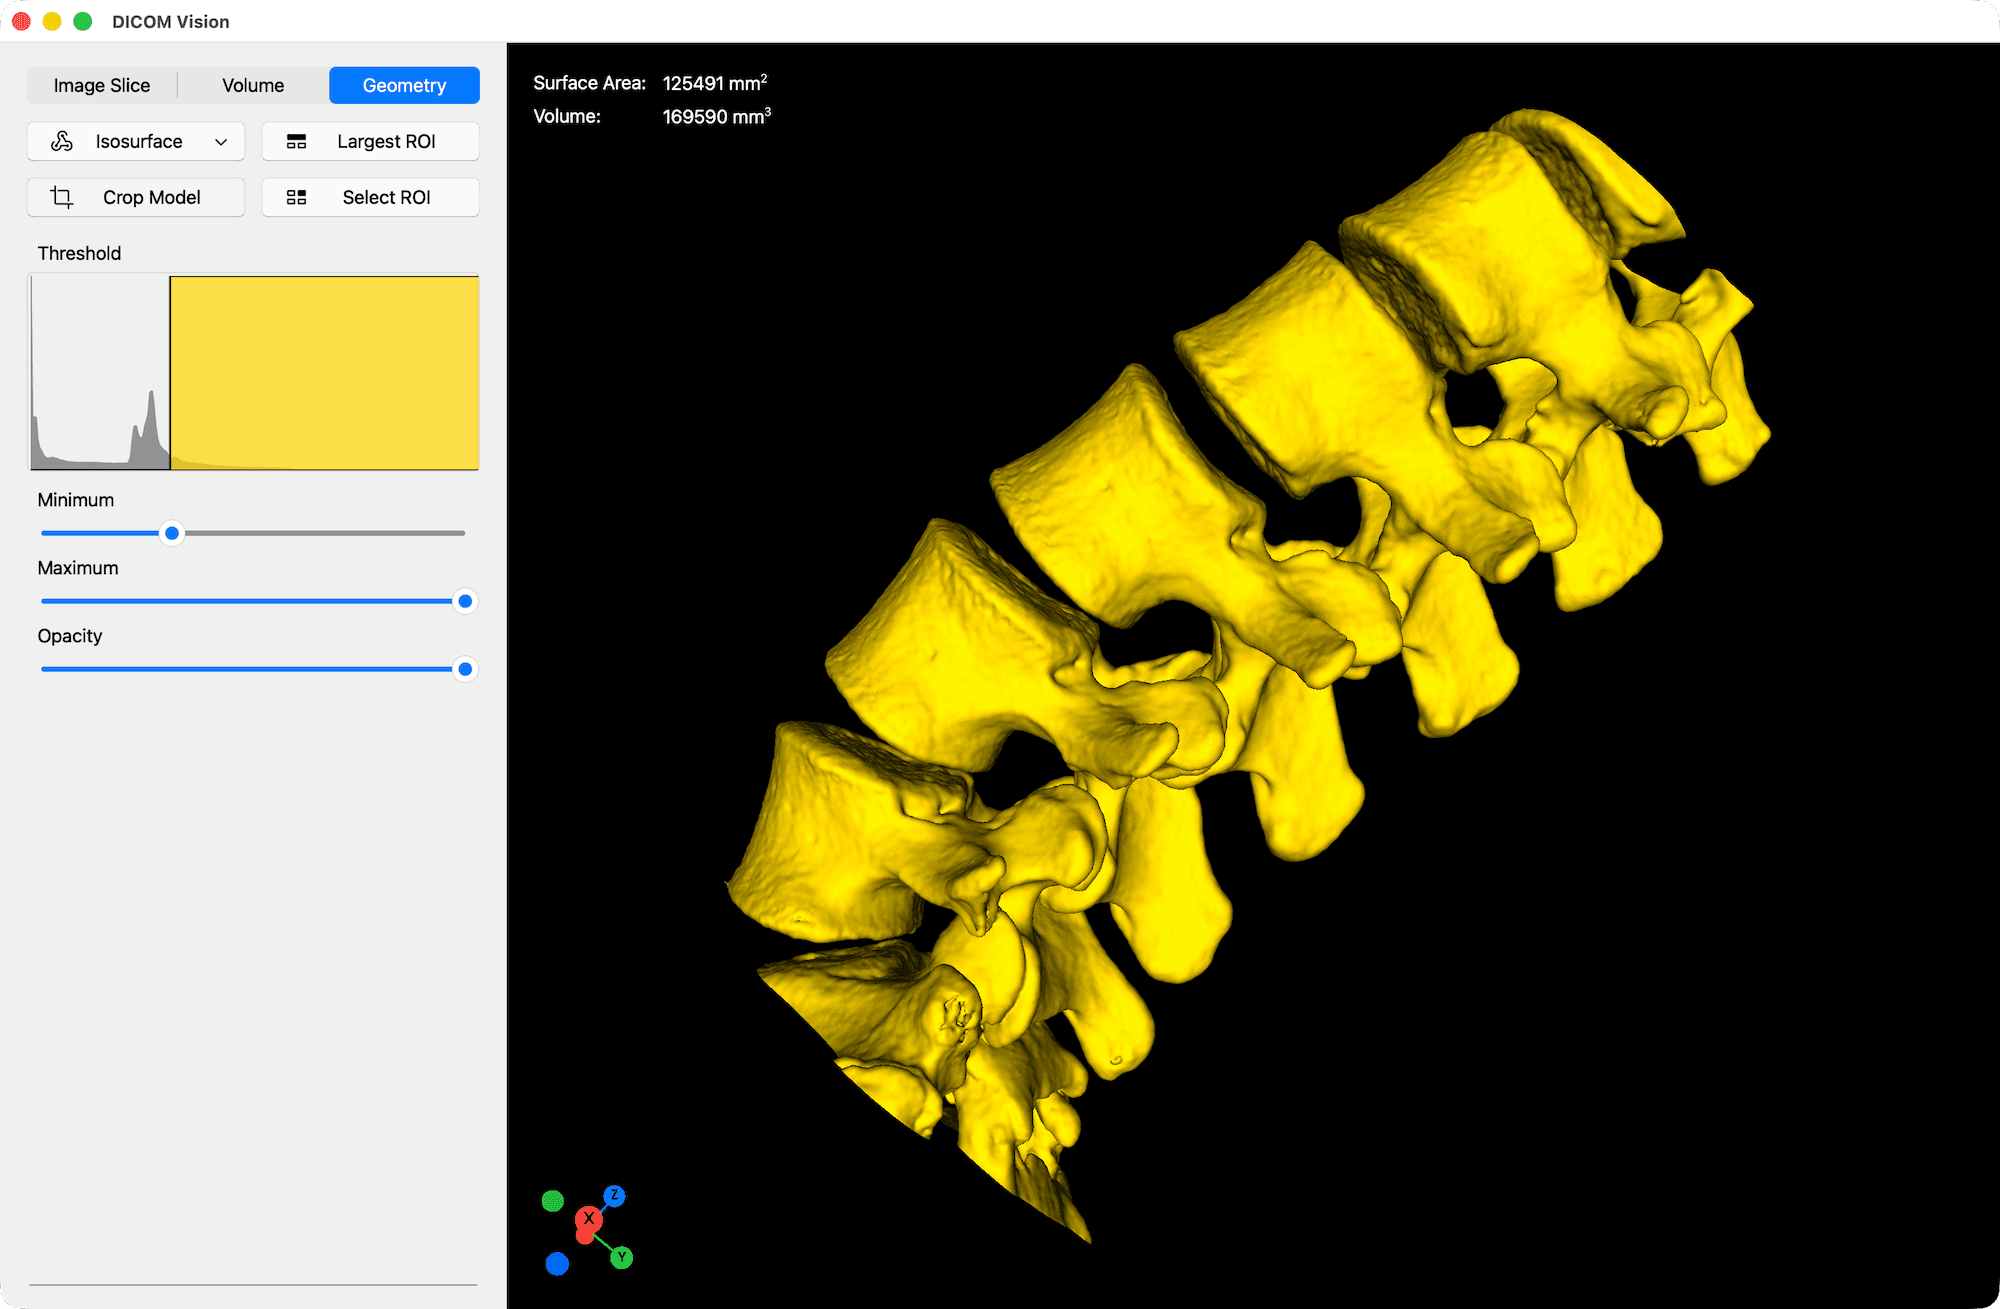
Task: Select the Geometry tab
Action: coord(404,85)
